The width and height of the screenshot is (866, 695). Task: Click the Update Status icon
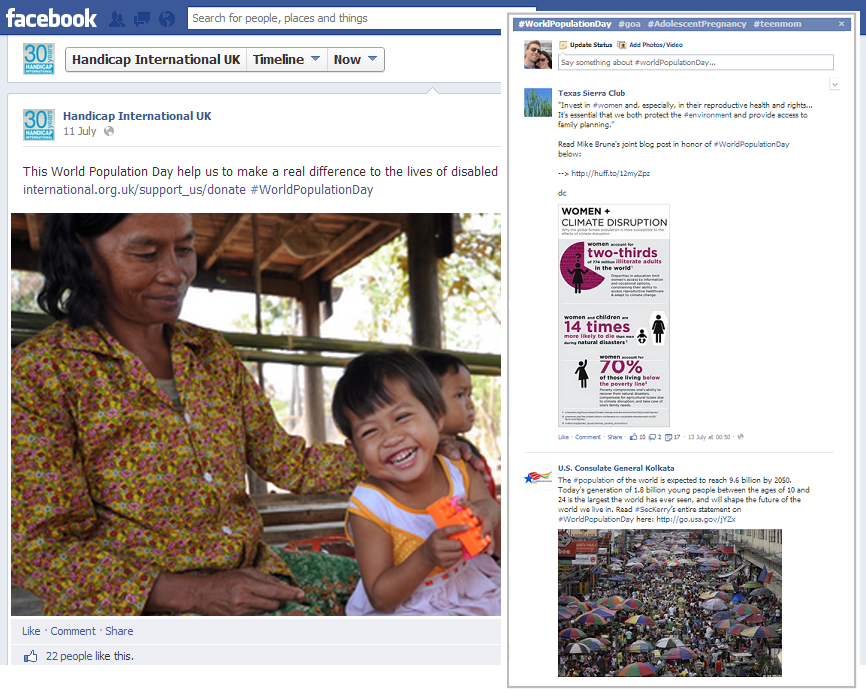pos(563,45)
